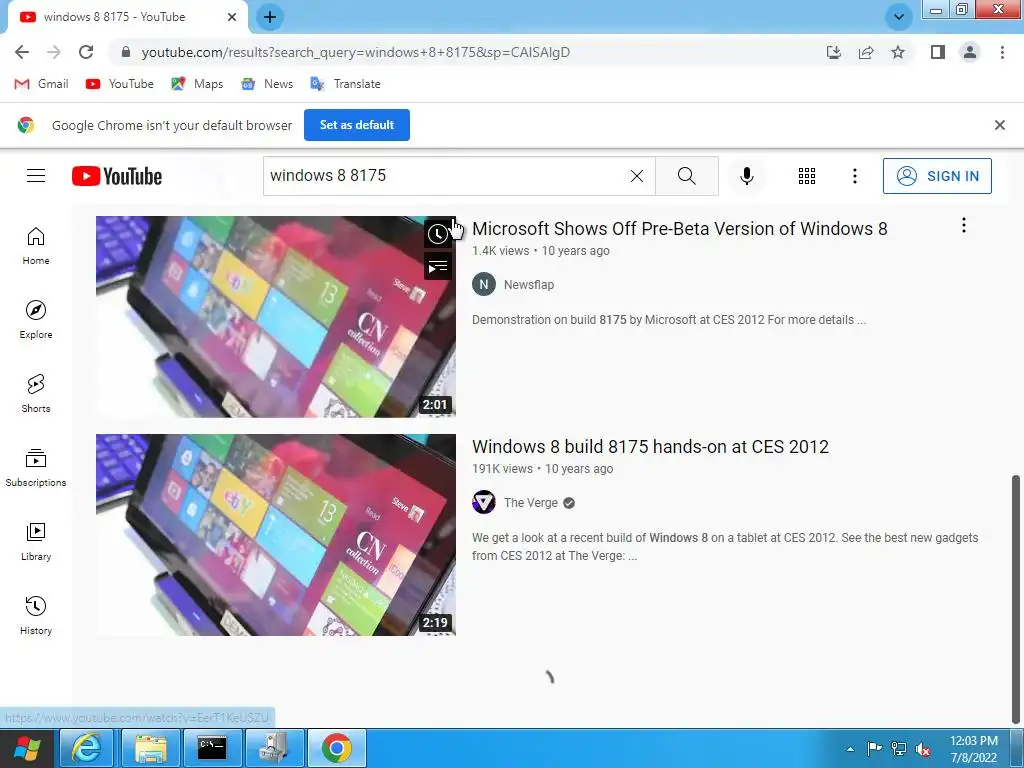The image size is (1024, 768).
Task: Run search with the magnifier button
Action: (686, 176)
